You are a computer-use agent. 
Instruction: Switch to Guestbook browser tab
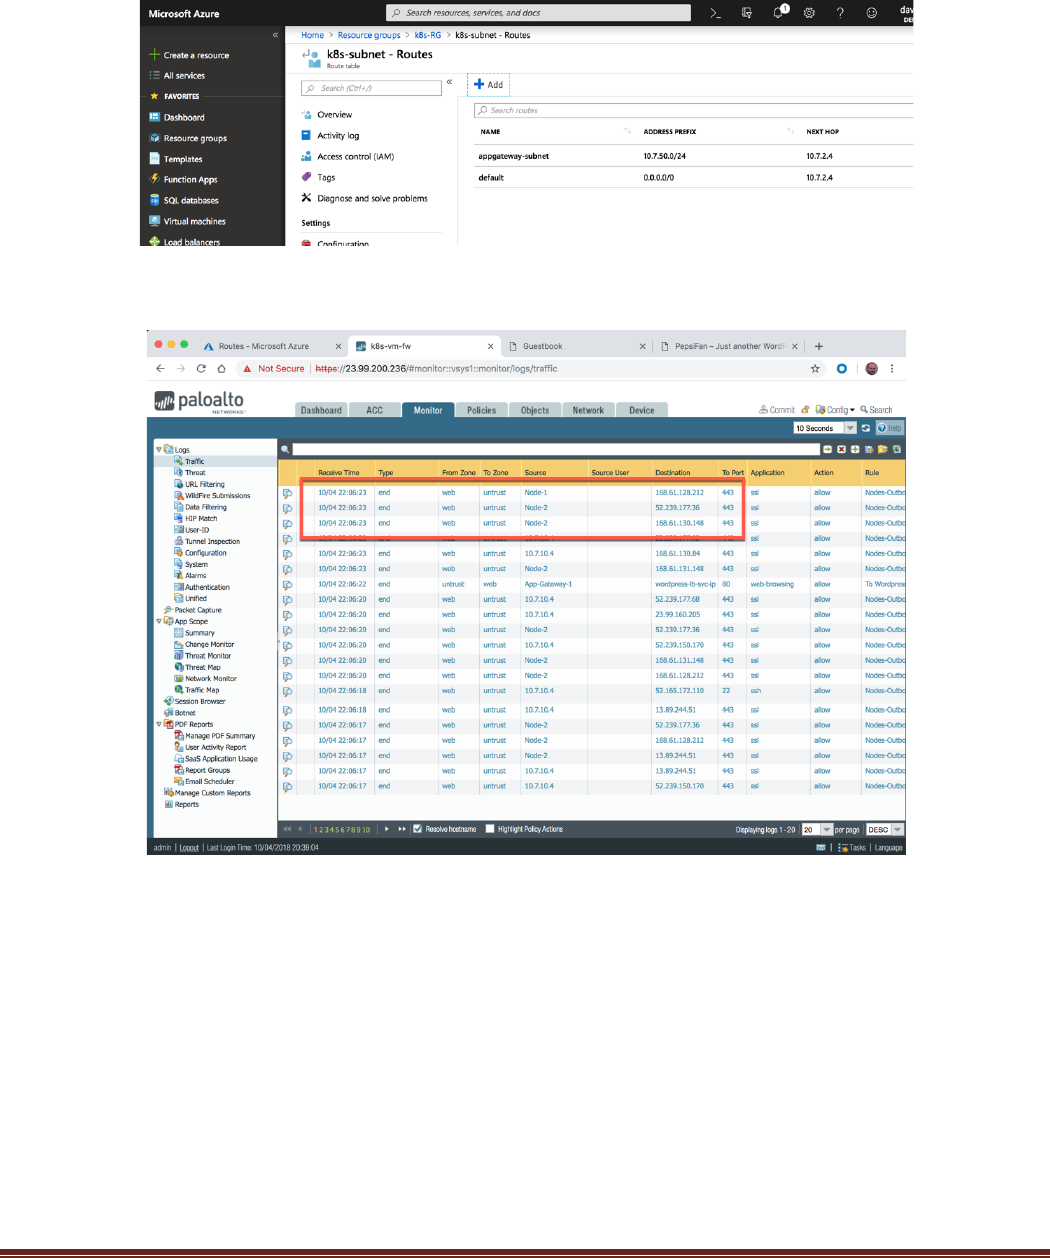coord(575,346)
